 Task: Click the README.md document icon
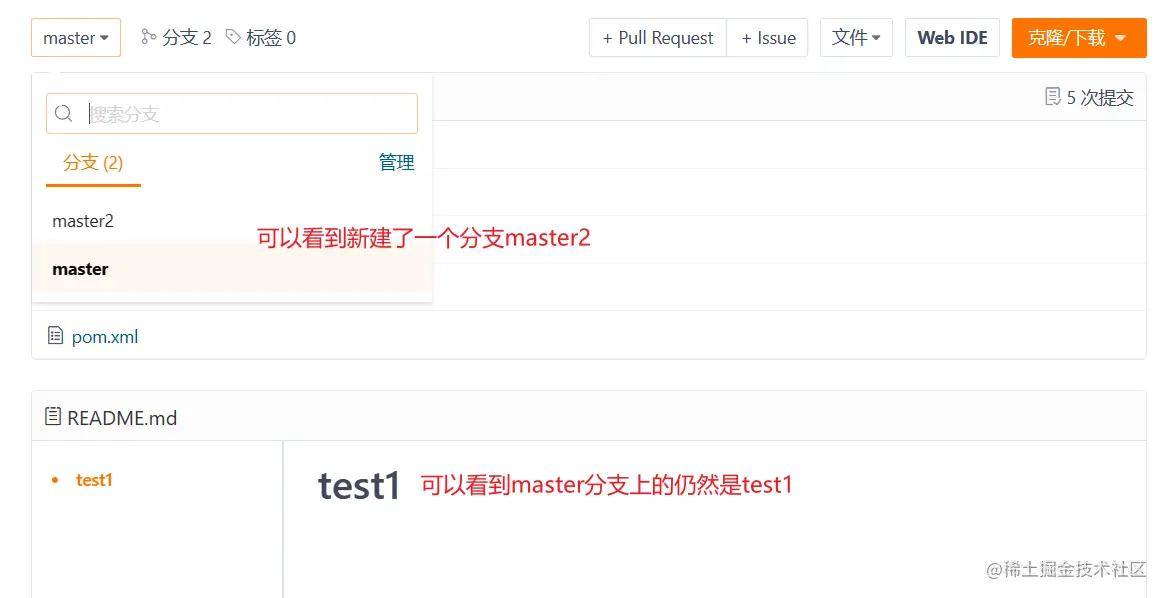point(53,417)
